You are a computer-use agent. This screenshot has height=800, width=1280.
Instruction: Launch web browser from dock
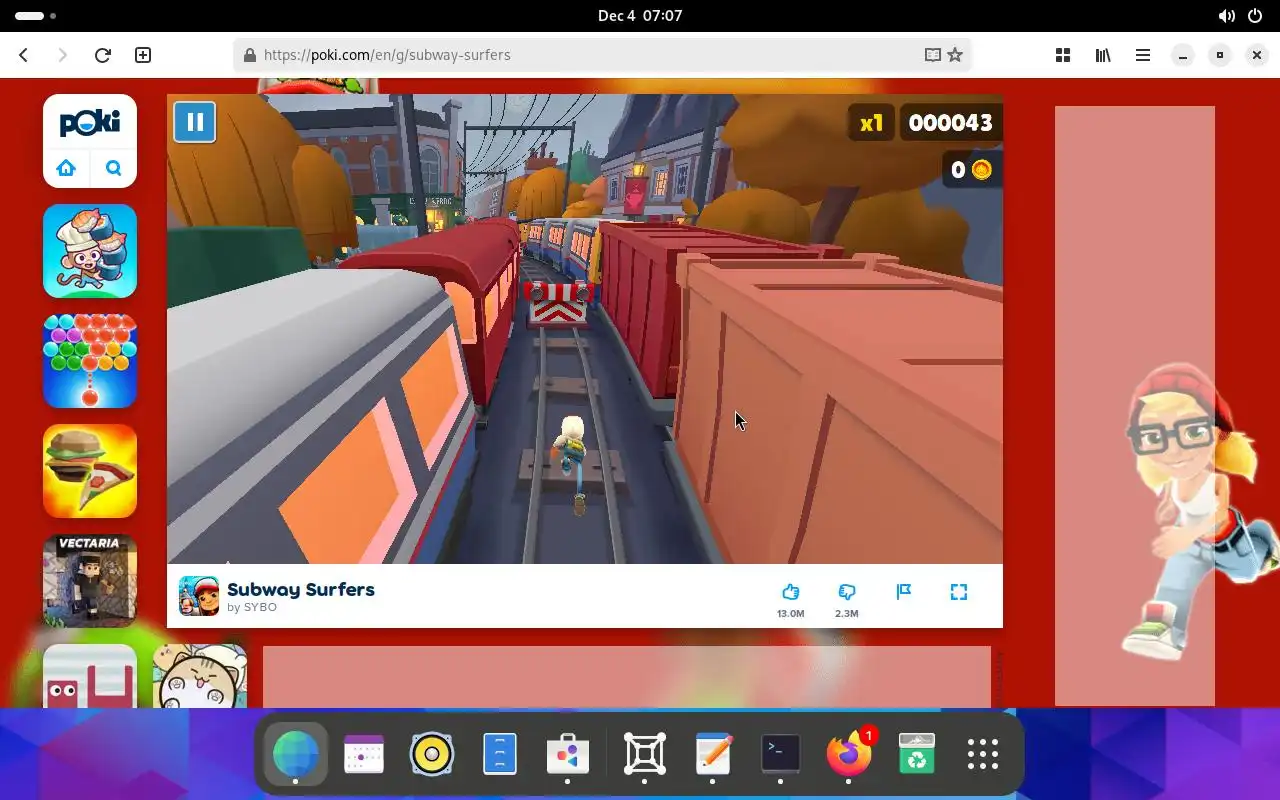click(x=295, y=754)
